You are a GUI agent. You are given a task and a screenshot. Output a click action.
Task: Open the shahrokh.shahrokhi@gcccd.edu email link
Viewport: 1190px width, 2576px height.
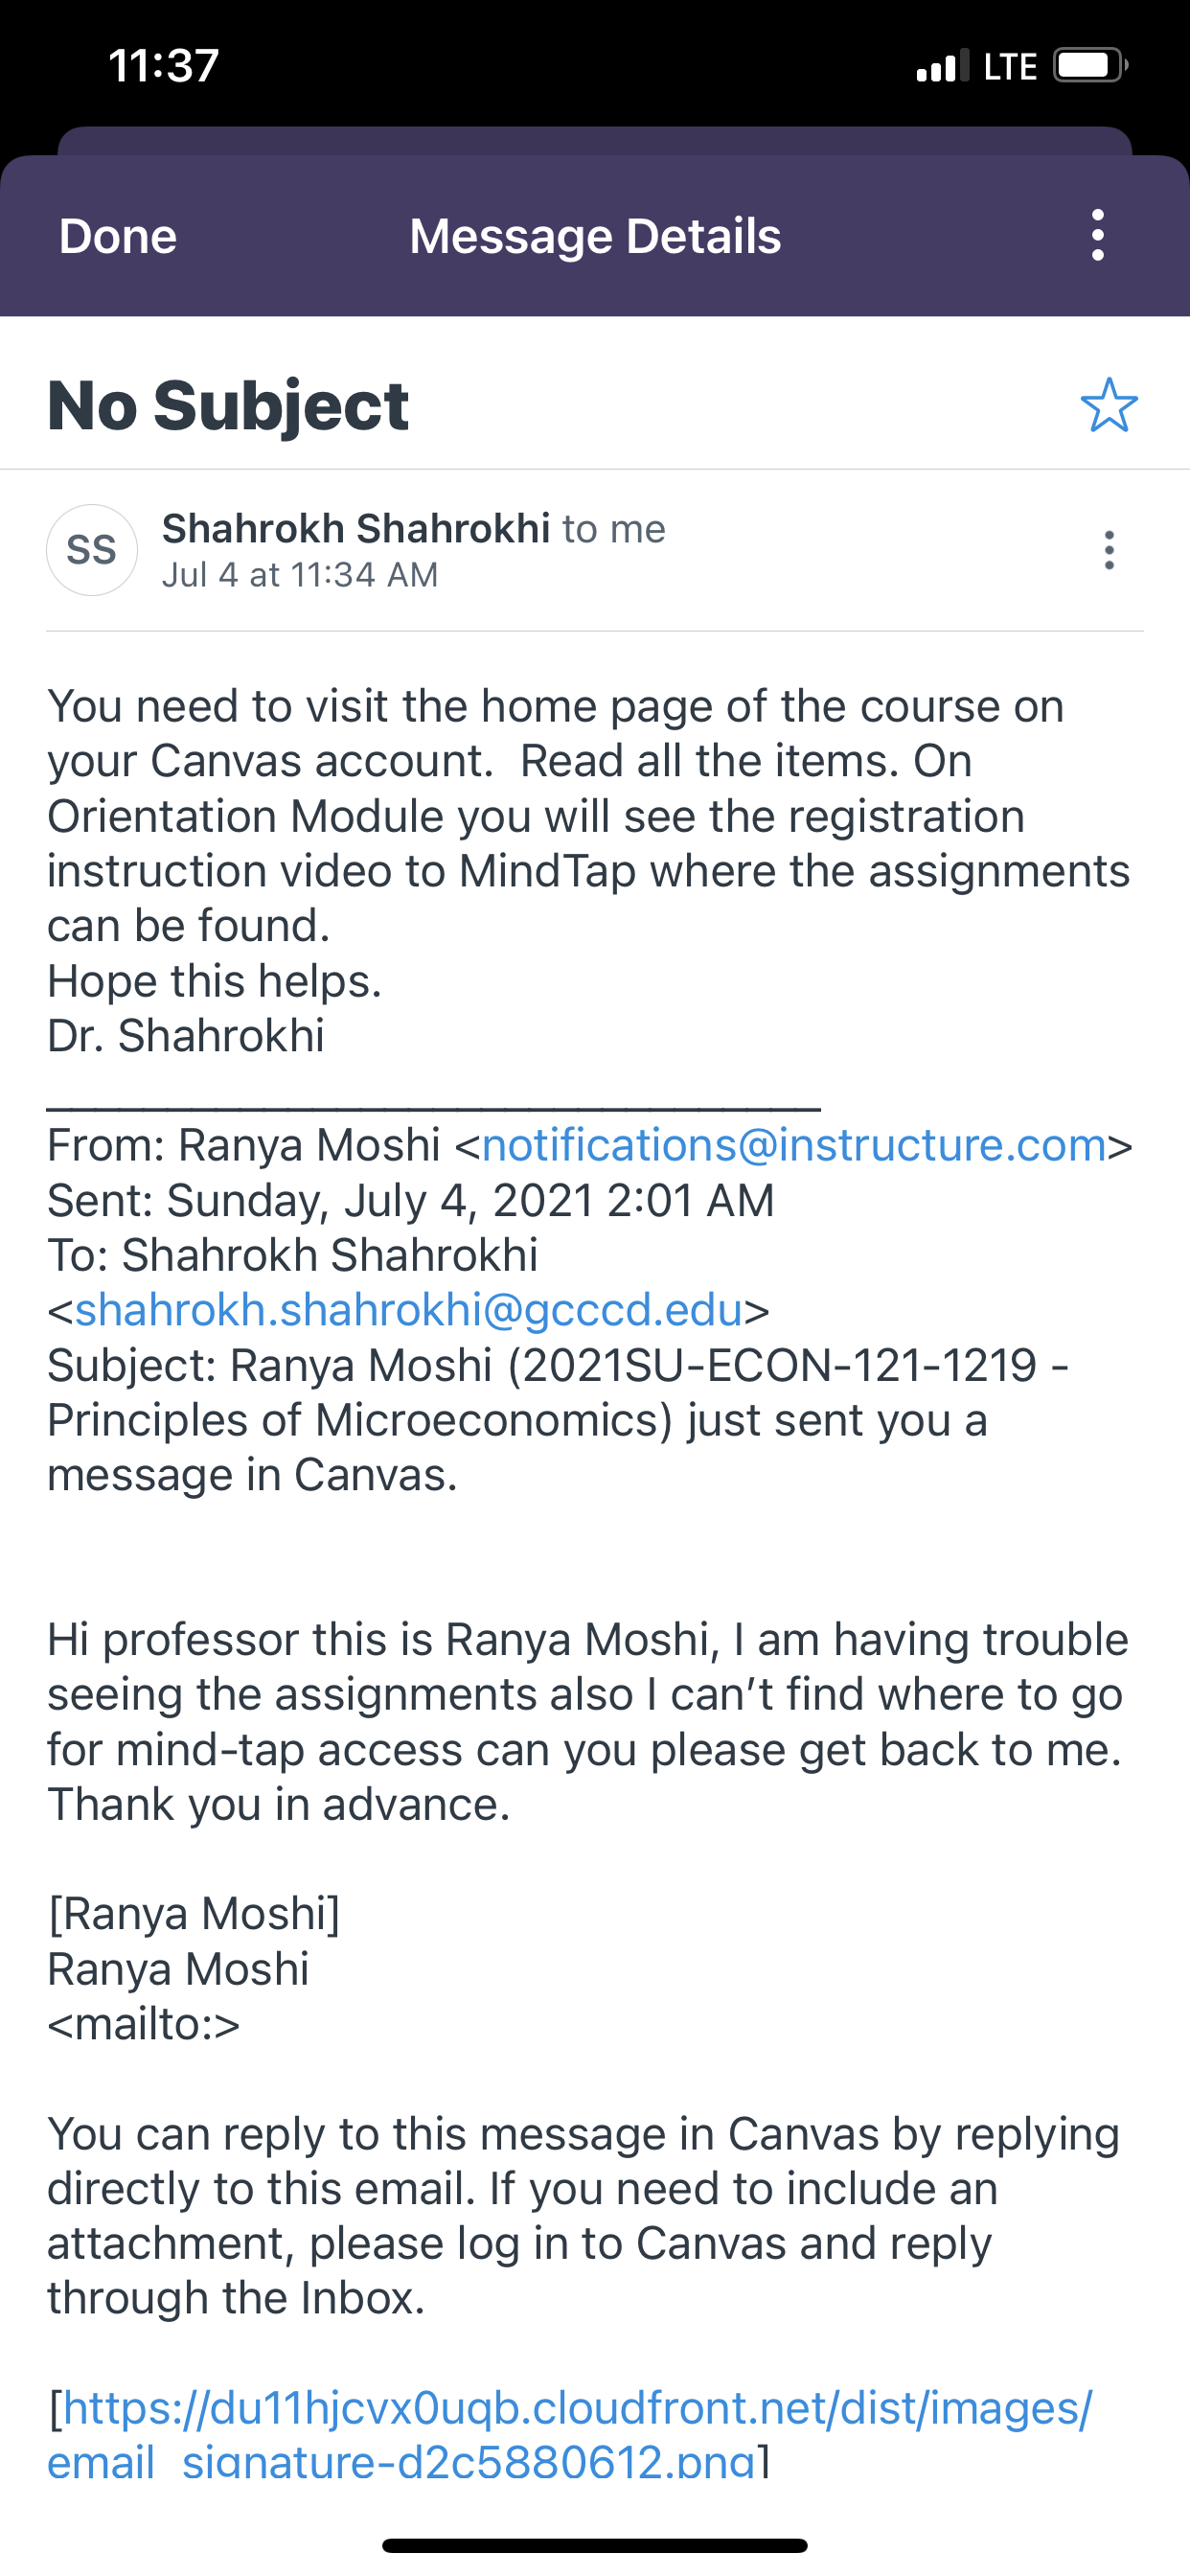tap(409, 1310)
